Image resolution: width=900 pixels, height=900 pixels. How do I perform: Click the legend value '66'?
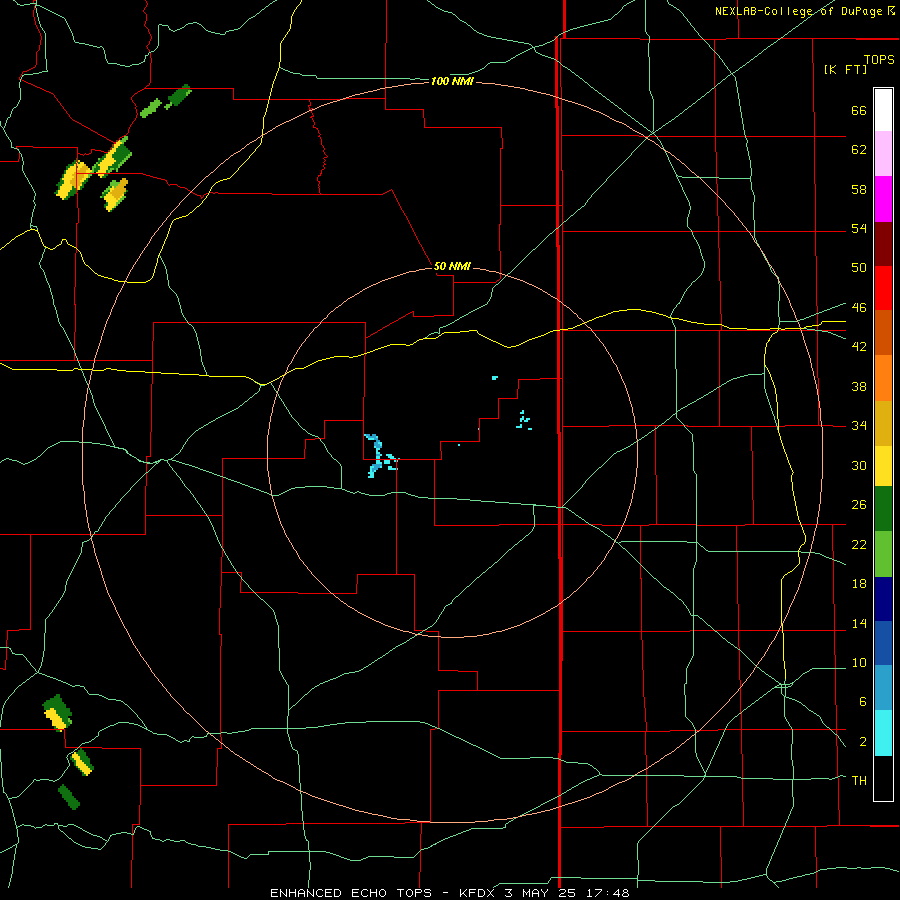coord(859,110)
